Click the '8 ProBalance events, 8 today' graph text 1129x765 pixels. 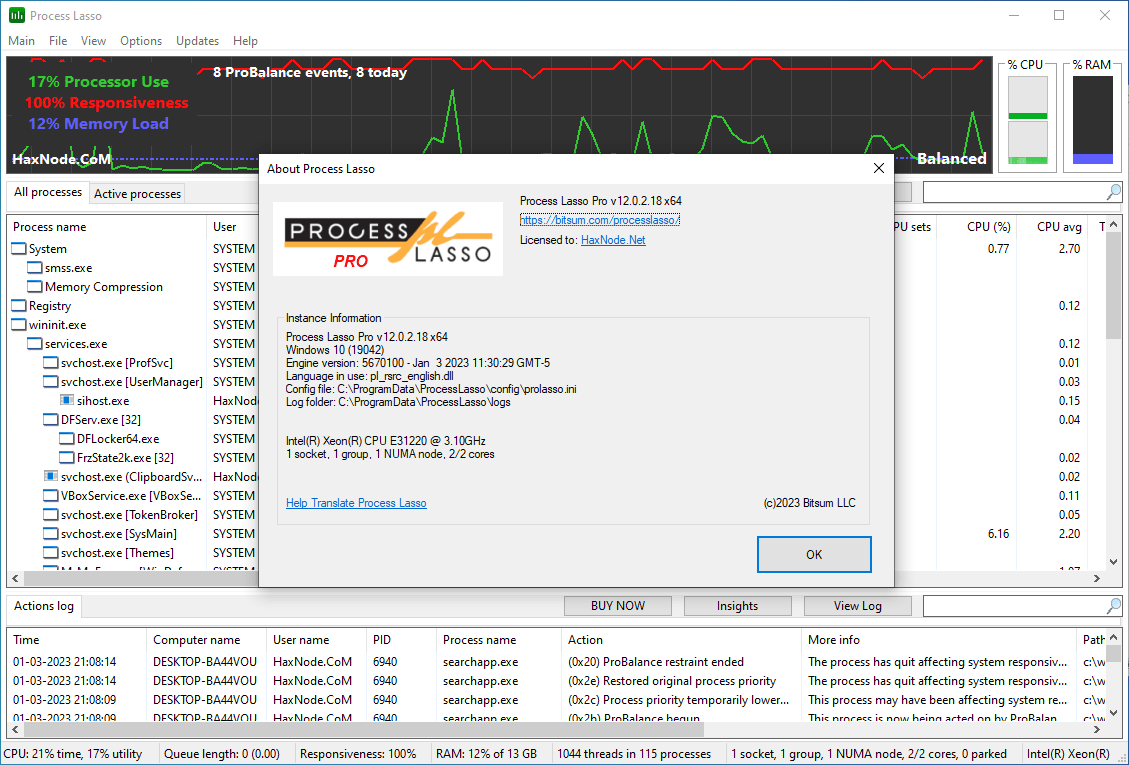[x=310, y=72]
